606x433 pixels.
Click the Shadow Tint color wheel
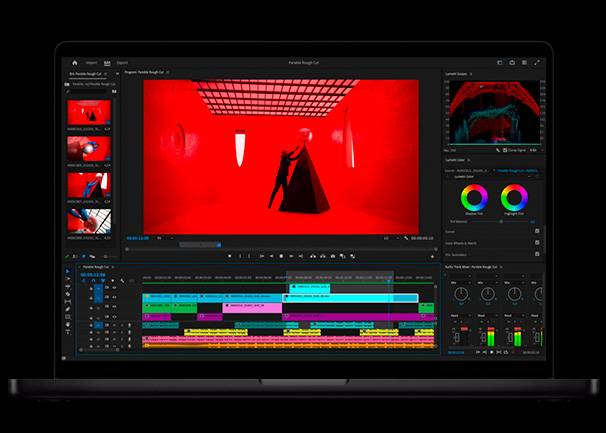pyautogui.click(x=475, y=197)
